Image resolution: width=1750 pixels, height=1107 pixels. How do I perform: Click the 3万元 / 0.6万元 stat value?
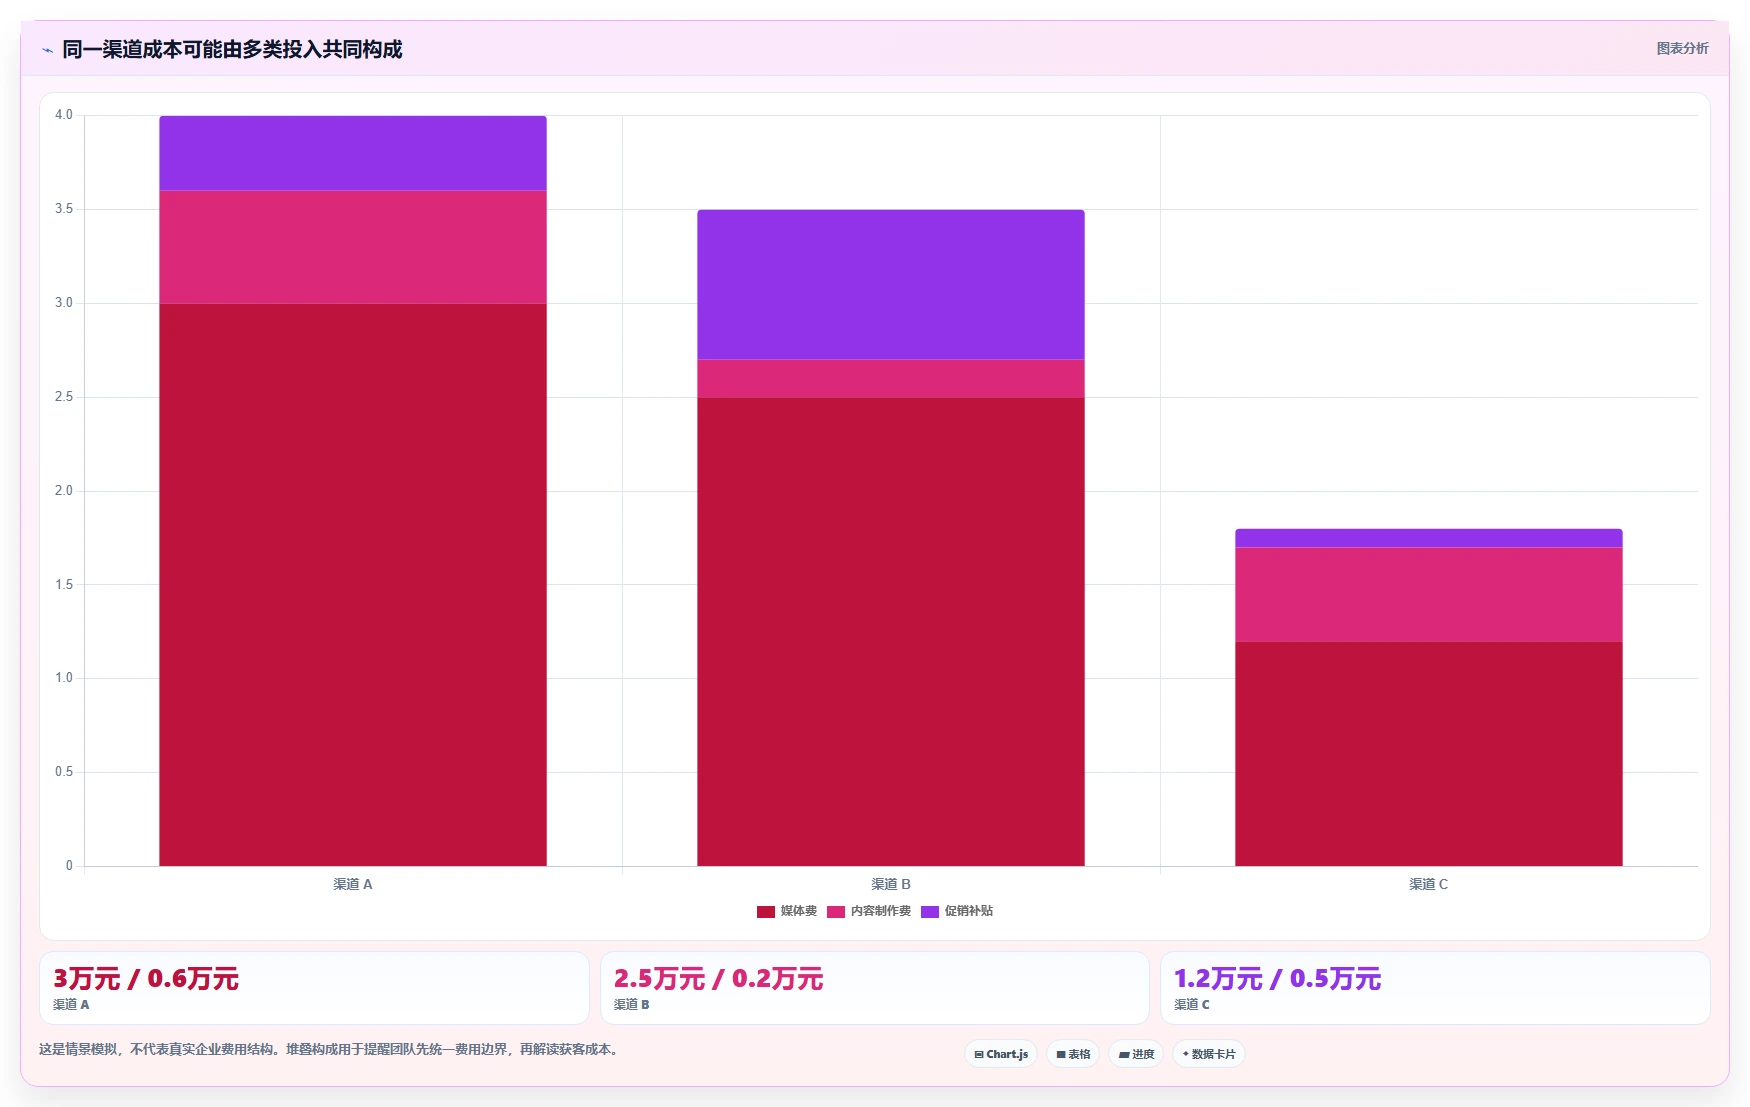(x=146, y=979)
